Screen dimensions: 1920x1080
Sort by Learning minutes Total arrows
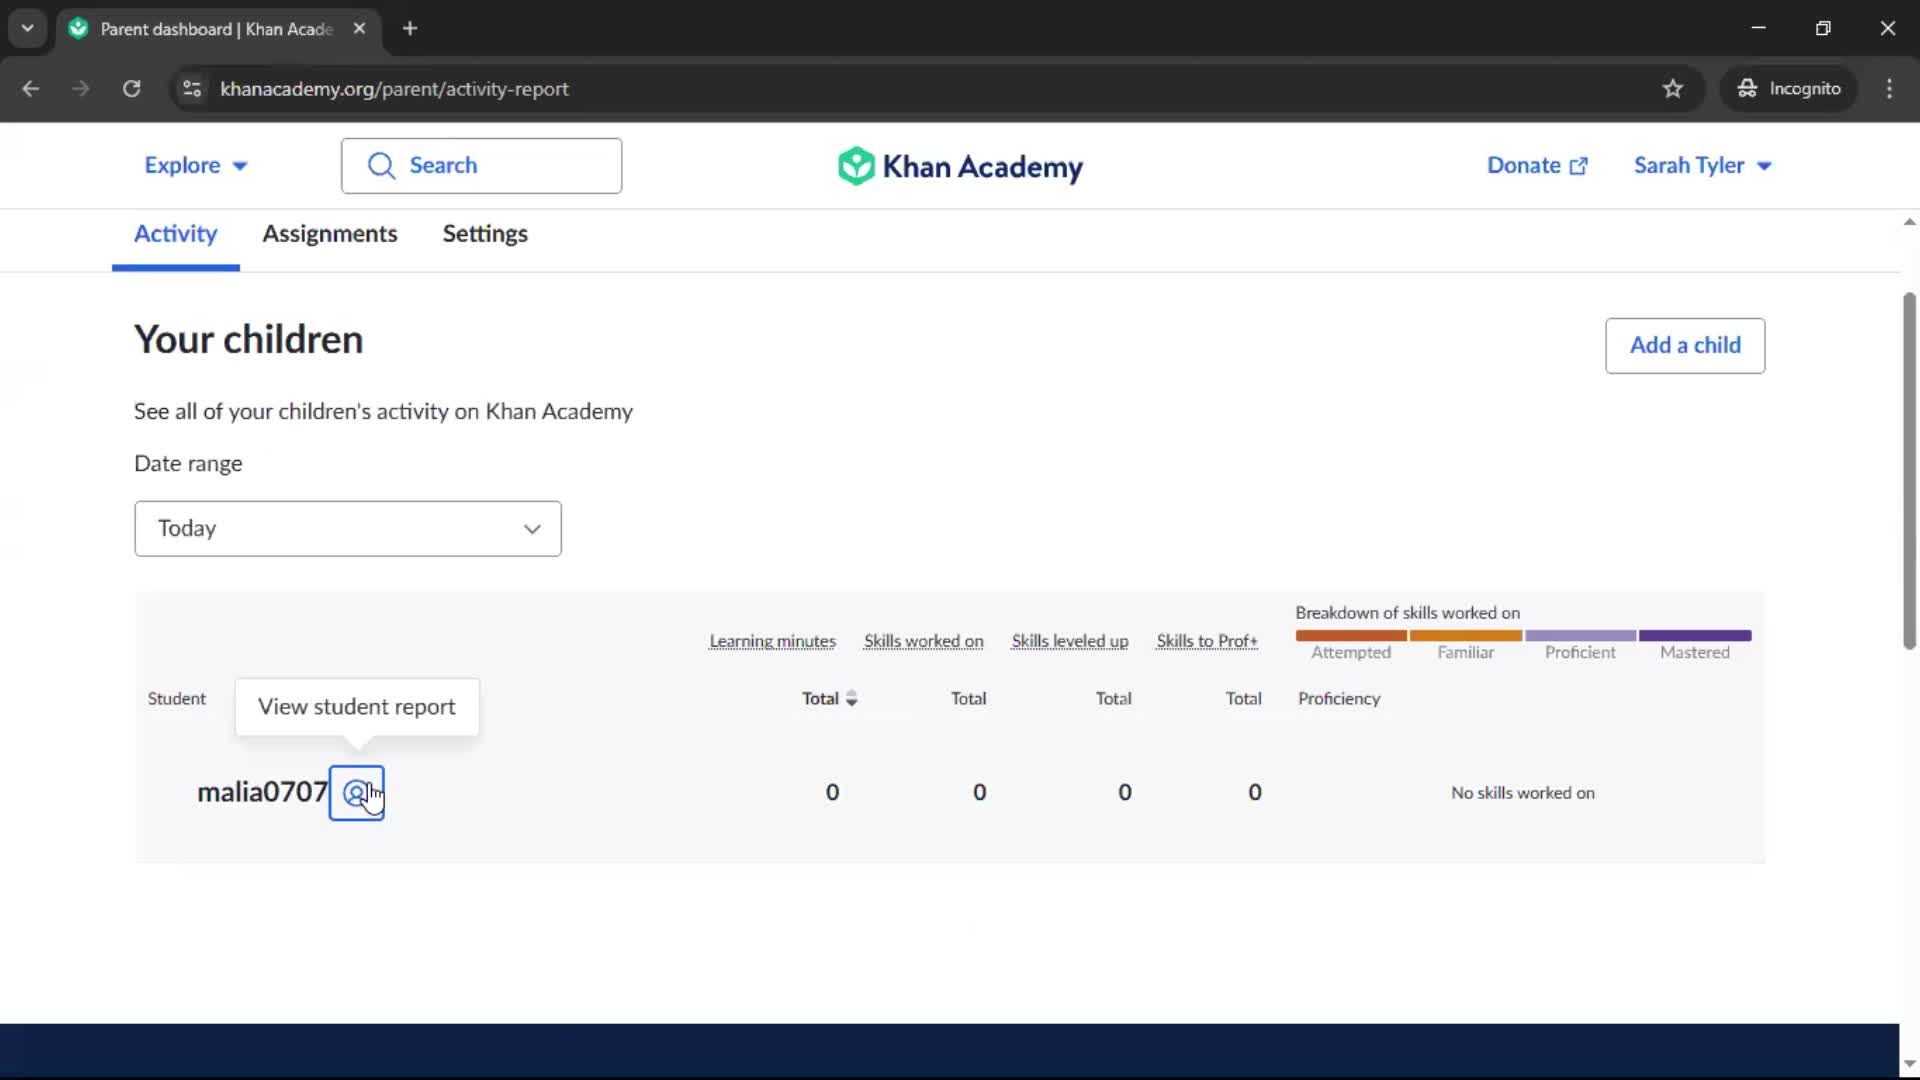(x=851, y=699)
